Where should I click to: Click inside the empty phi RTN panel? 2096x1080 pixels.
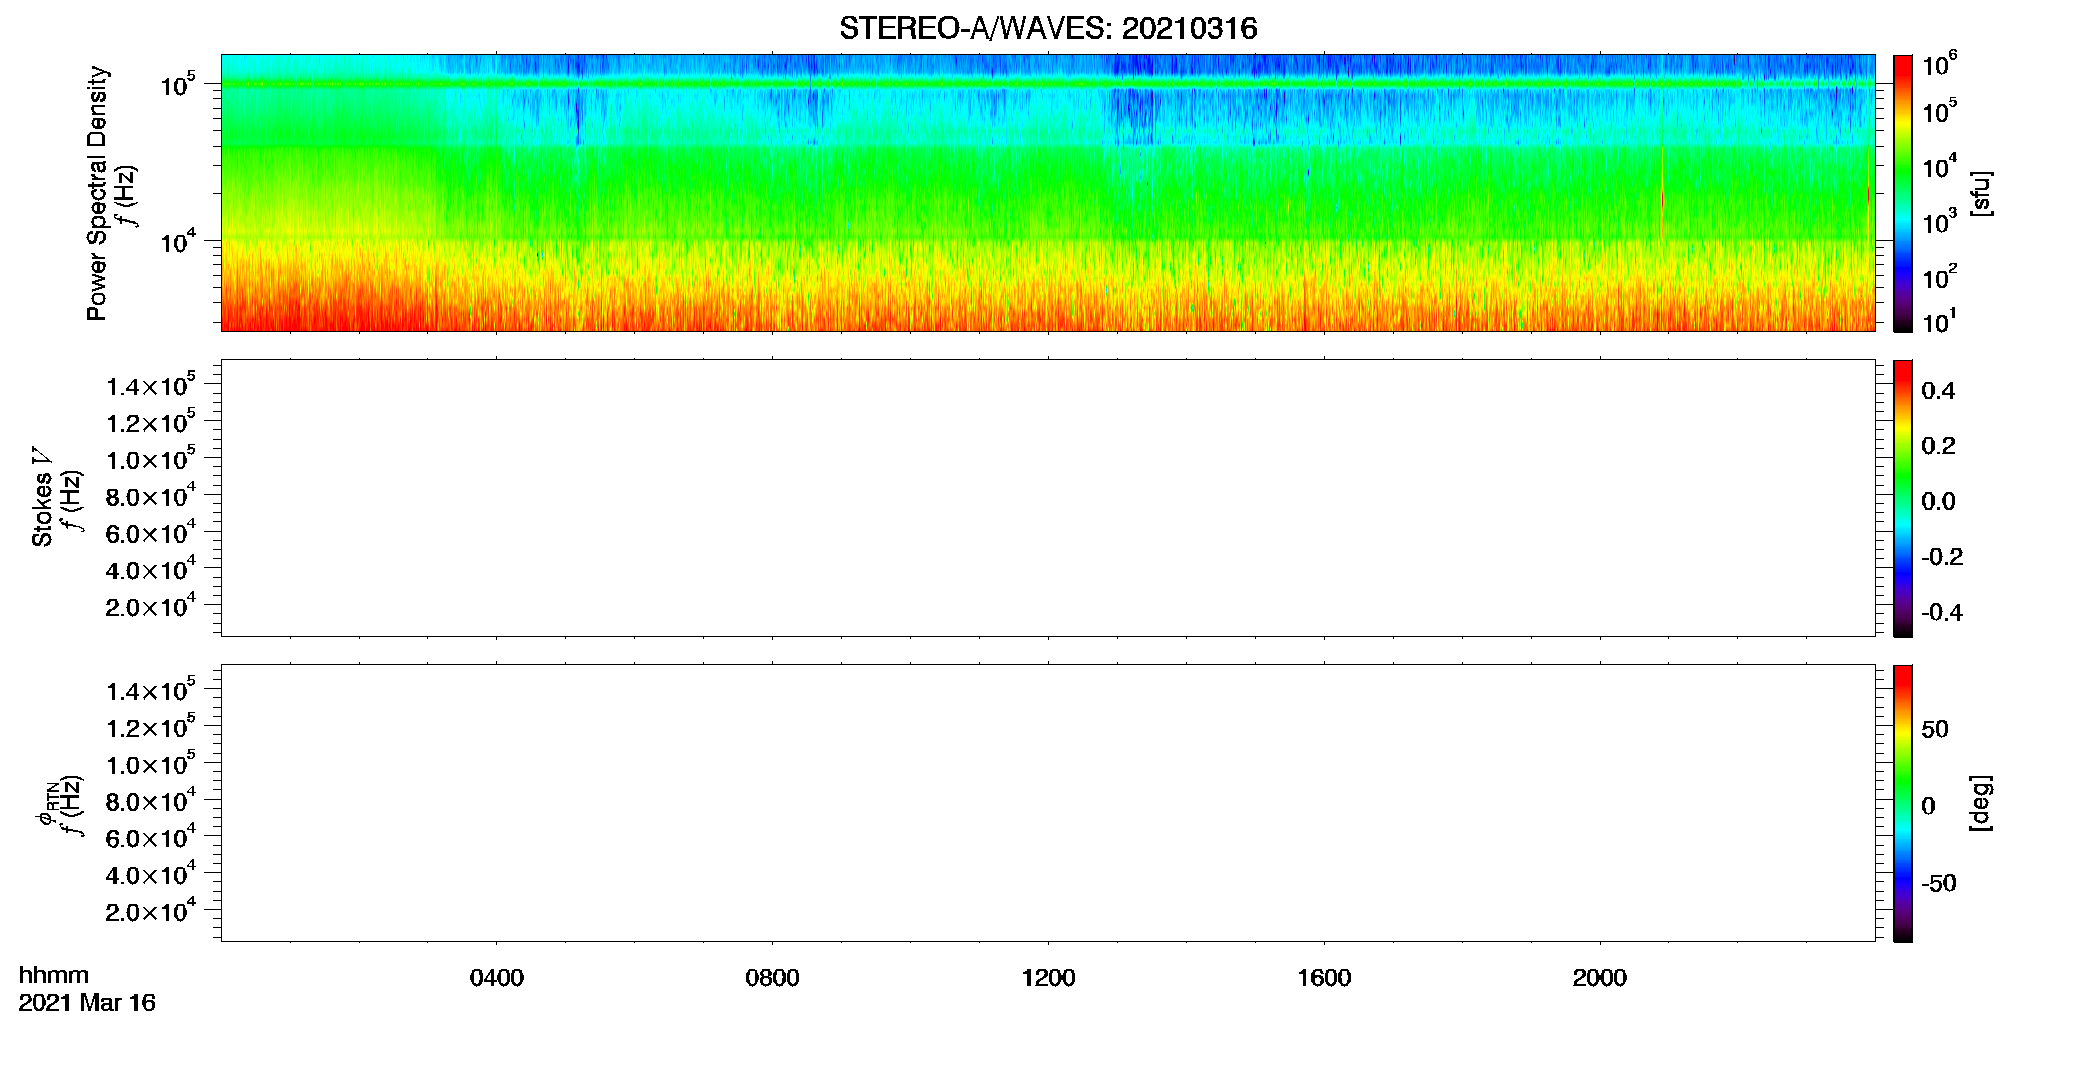point(1047,803)
